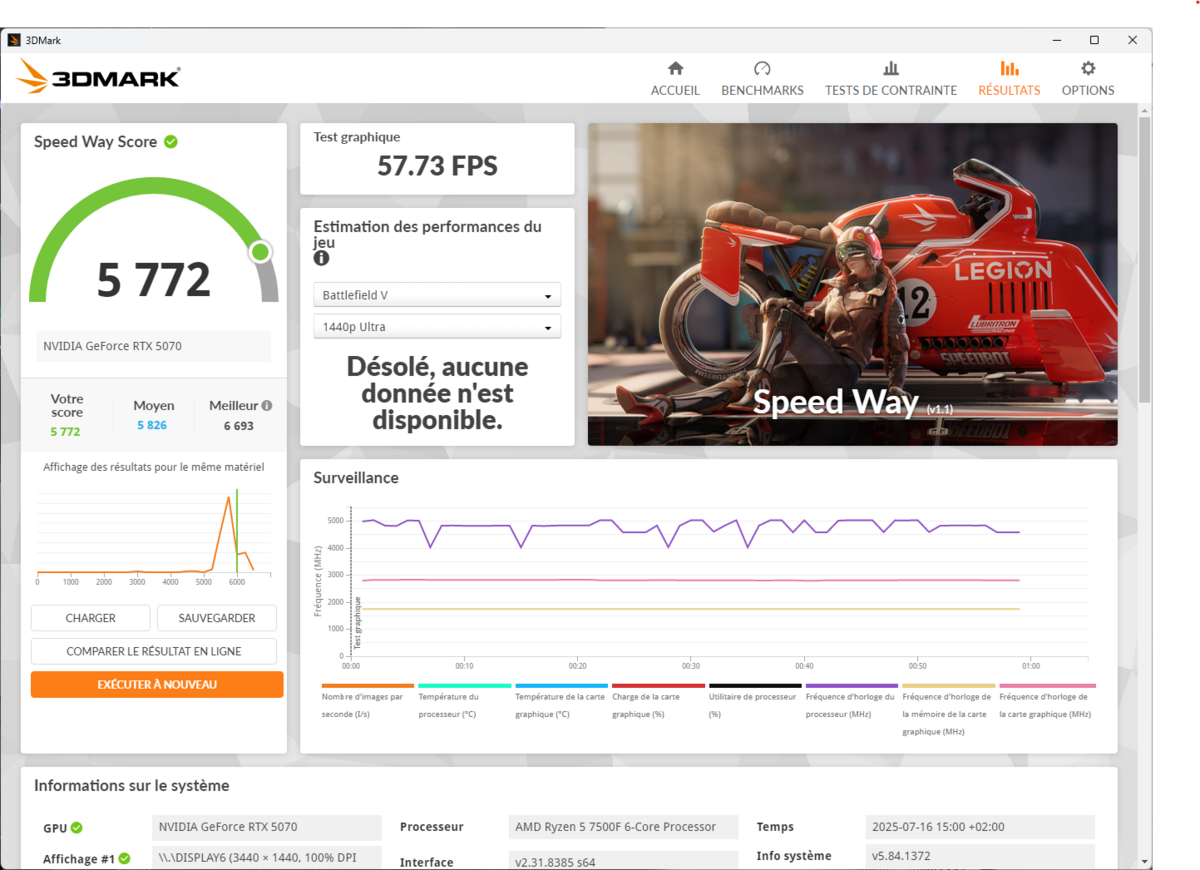1200x870 pixels.
Task: Click Affichage des résultats pour le même matériel
Action: click(x=154, y=467)
